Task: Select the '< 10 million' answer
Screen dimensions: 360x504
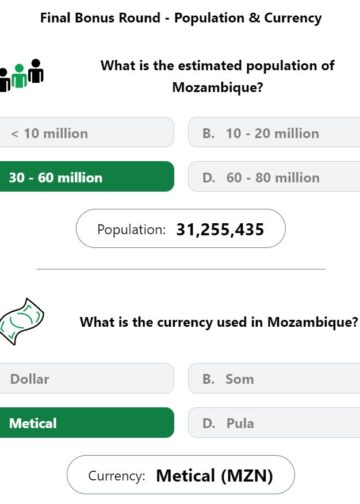Action: 87,132
